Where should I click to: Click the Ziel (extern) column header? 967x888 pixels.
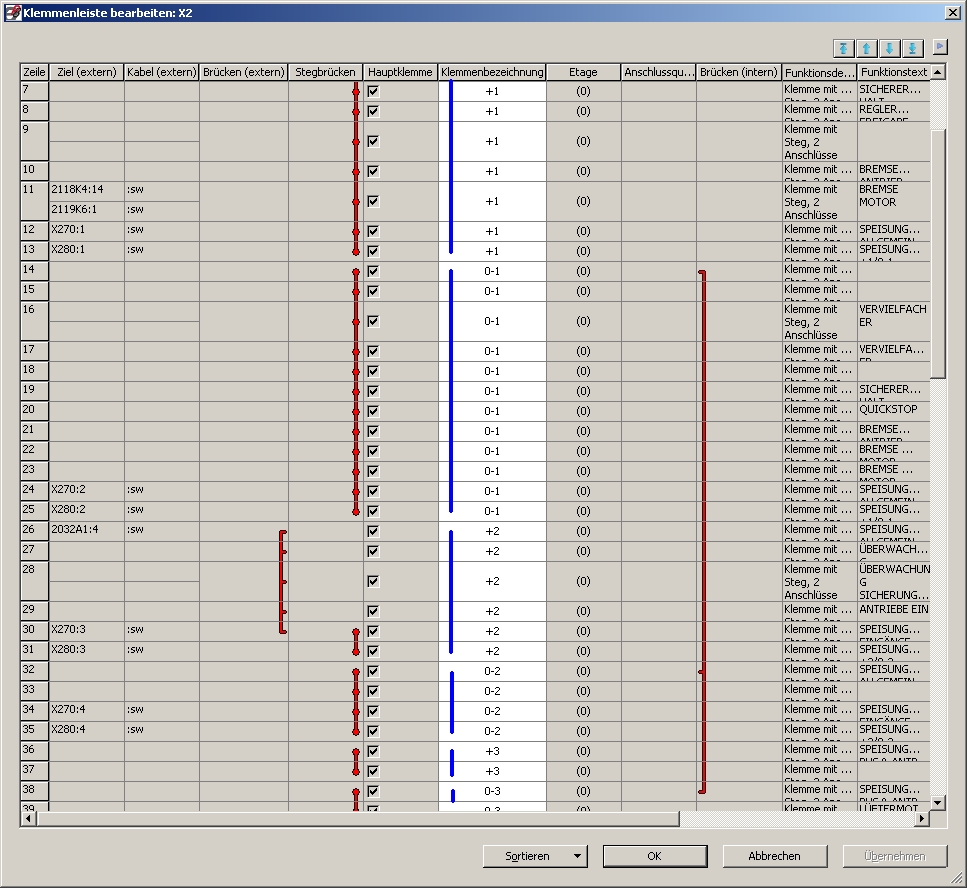(x=87, y=72)
